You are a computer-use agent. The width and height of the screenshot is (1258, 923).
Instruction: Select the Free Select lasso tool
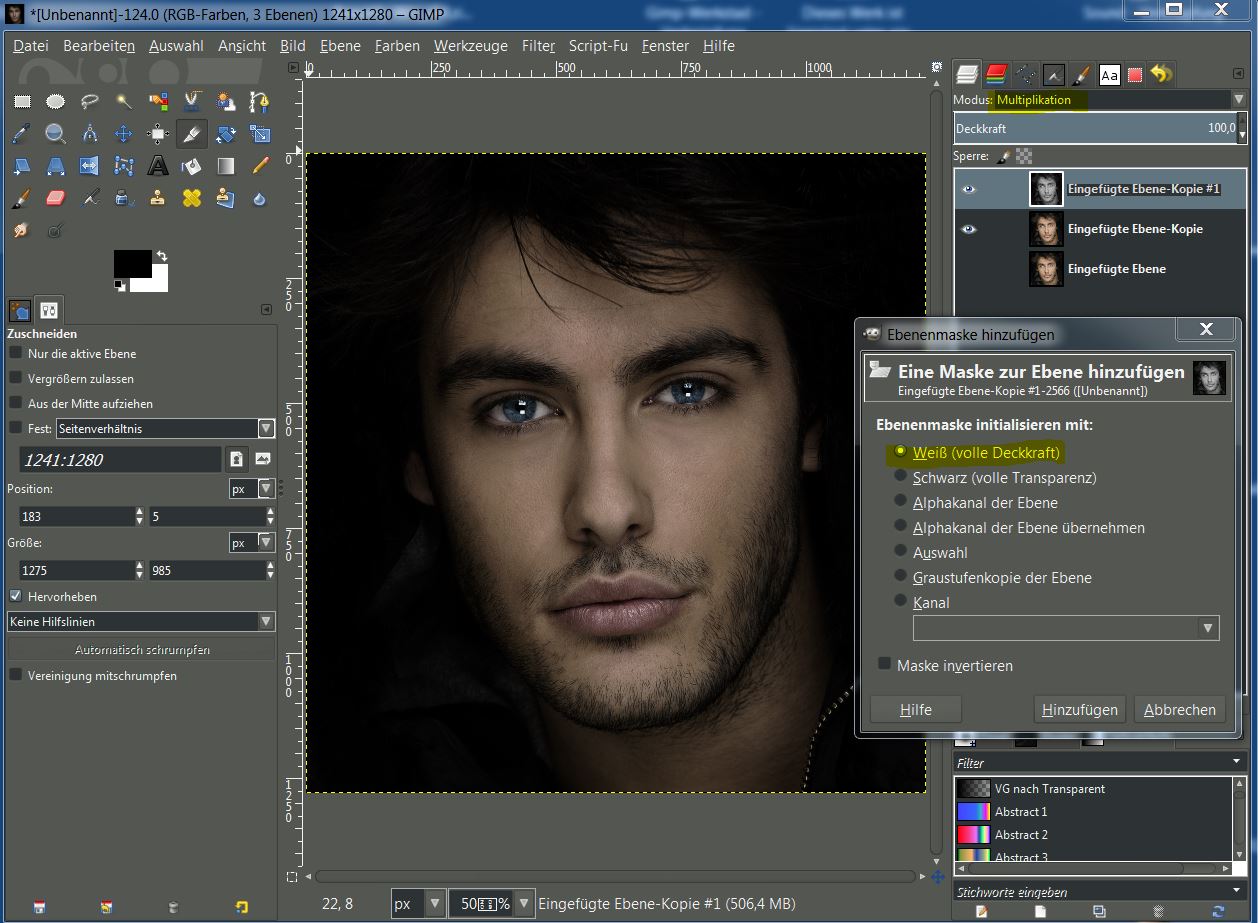pos(90,101)
